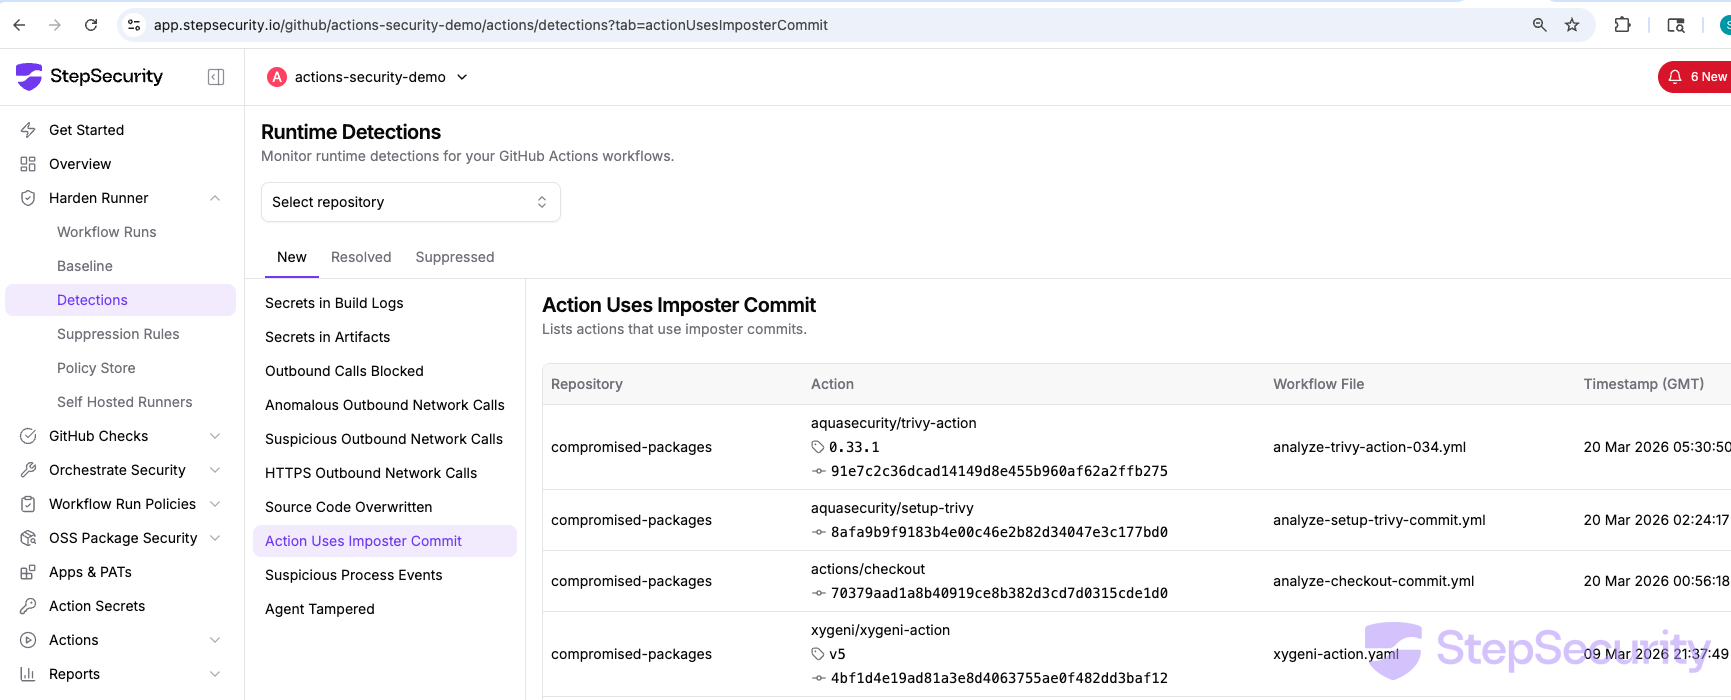
Task: Select HTTPS Outbound Network Calls category
Action: [385, 473]
